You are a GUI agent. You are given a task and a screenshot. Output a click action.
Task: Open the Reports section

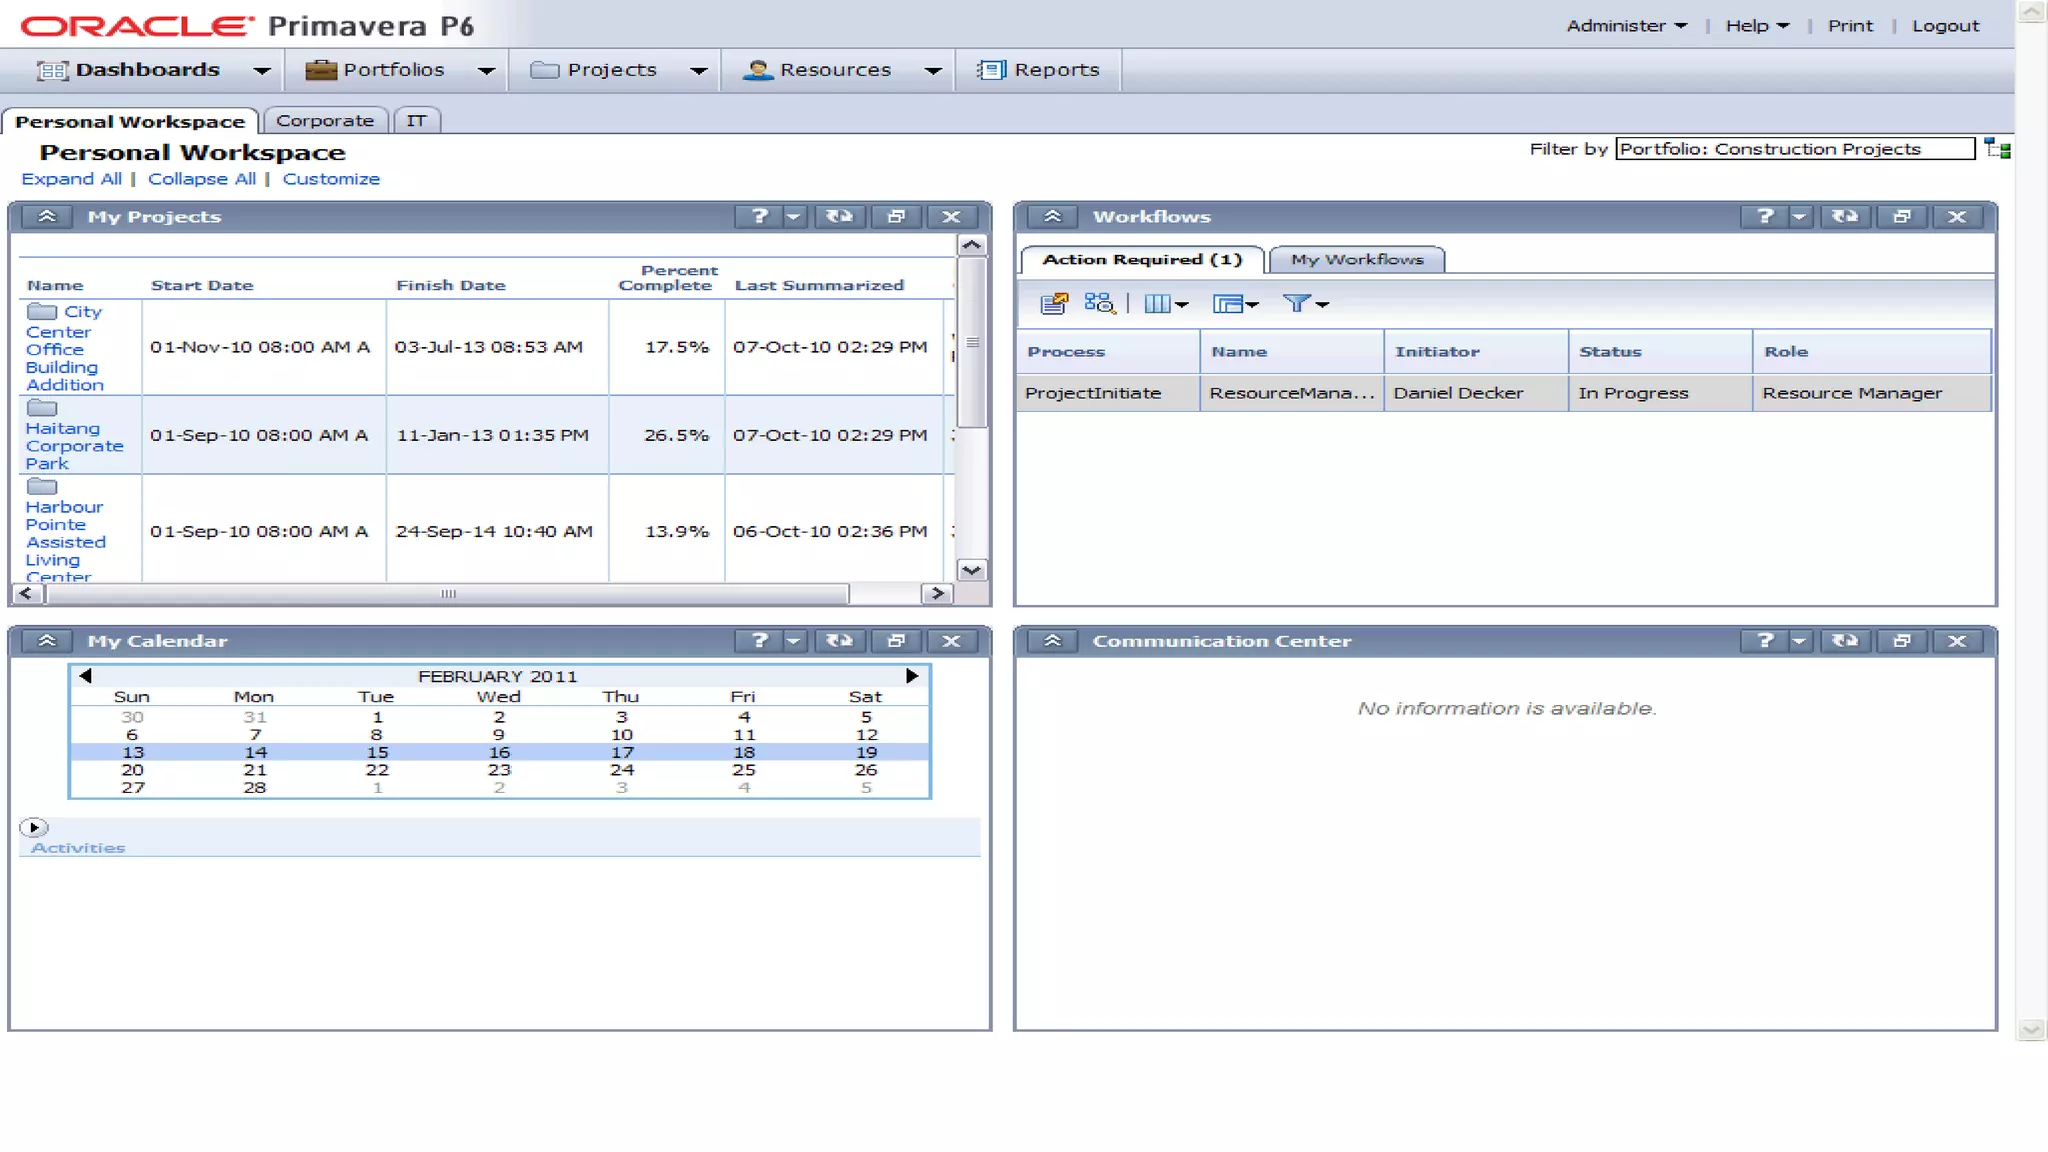[x=1039, y=69]
